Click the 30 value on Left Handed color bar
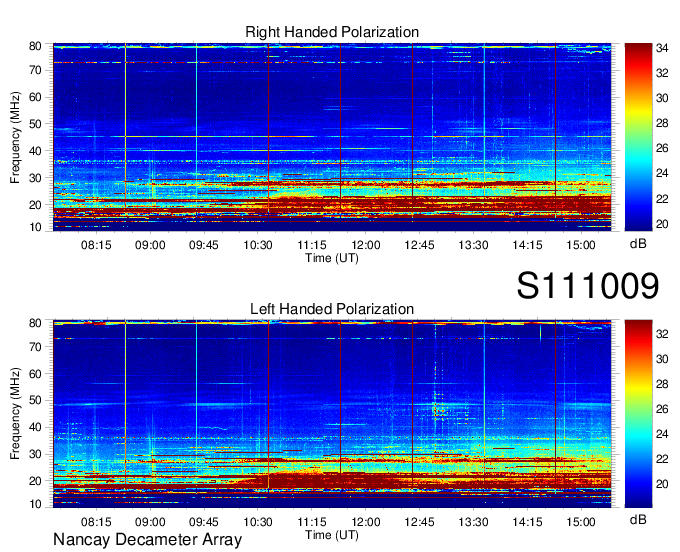 [662, 359]
